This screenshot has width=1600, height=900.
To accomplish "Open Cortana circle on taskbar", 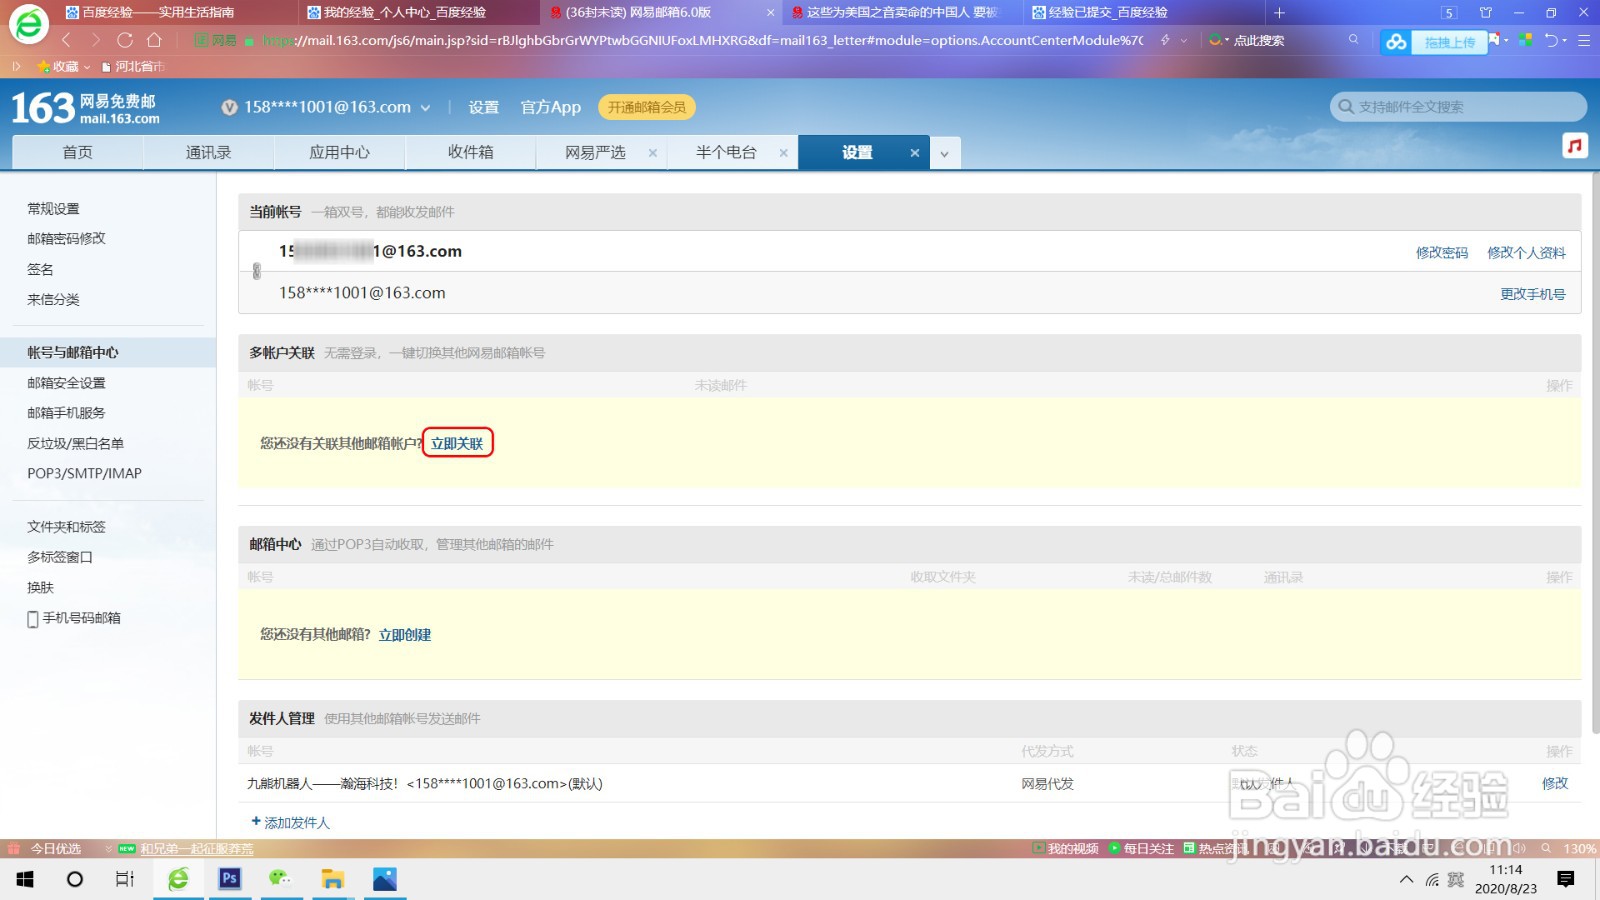I will [75, 879].
